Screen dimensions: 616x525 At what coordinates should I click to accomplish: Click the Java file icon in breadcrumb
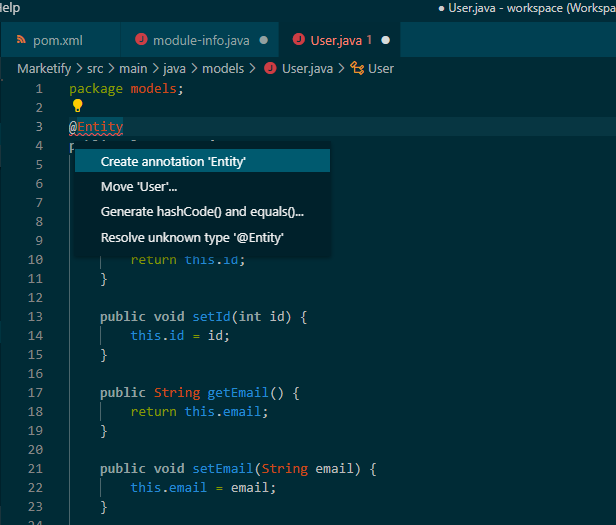tap(270, 68)
